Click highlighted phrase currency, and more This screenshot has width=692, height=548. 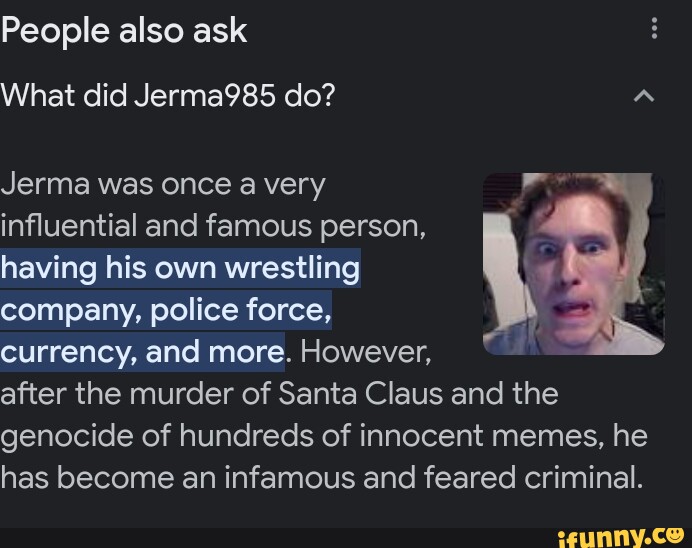pyautogui.click(x=142, y=352)
